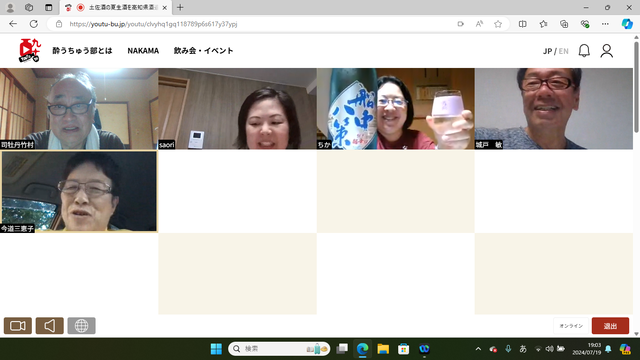Viewport: 640px width, 360px height.
Task: Toggle the camera button
Action: [x=18, y=326]
